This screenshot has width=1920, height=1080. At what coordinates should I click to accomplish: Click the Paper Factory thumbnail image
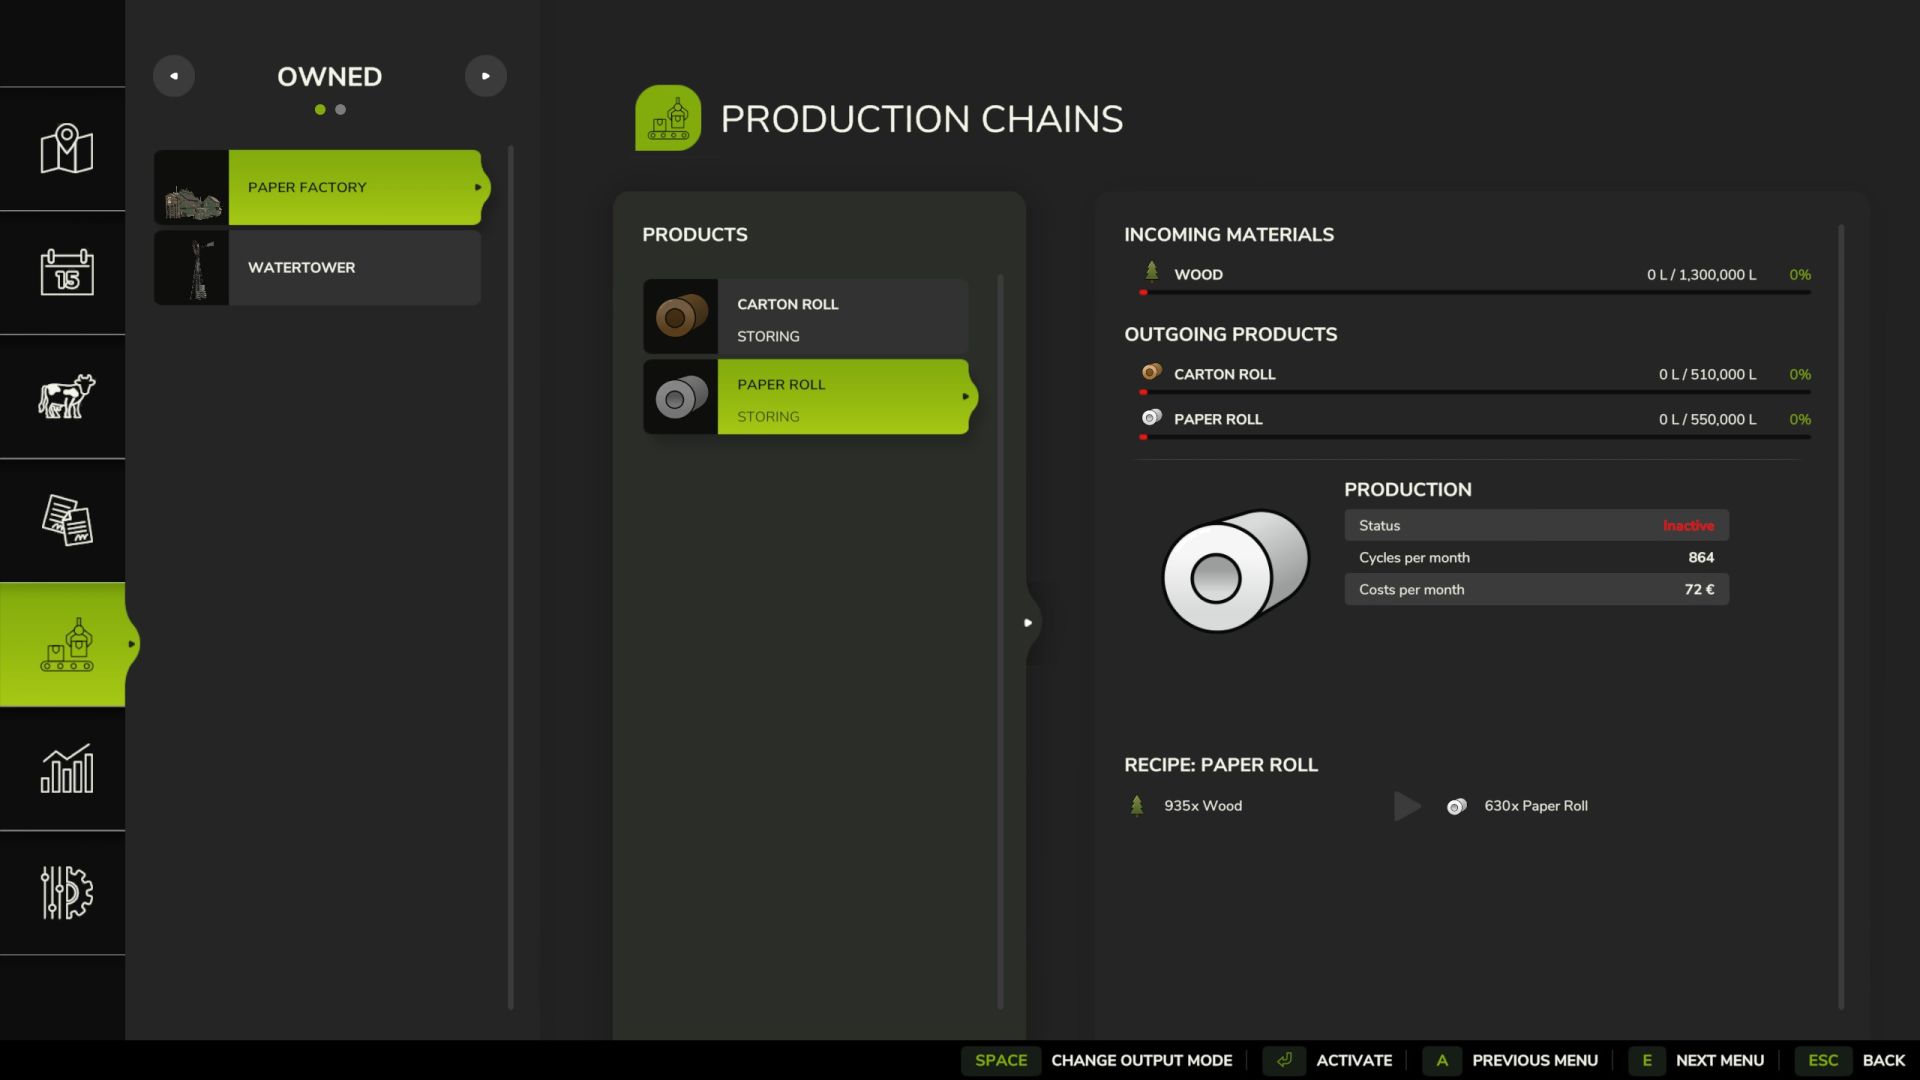coord(192,188)
